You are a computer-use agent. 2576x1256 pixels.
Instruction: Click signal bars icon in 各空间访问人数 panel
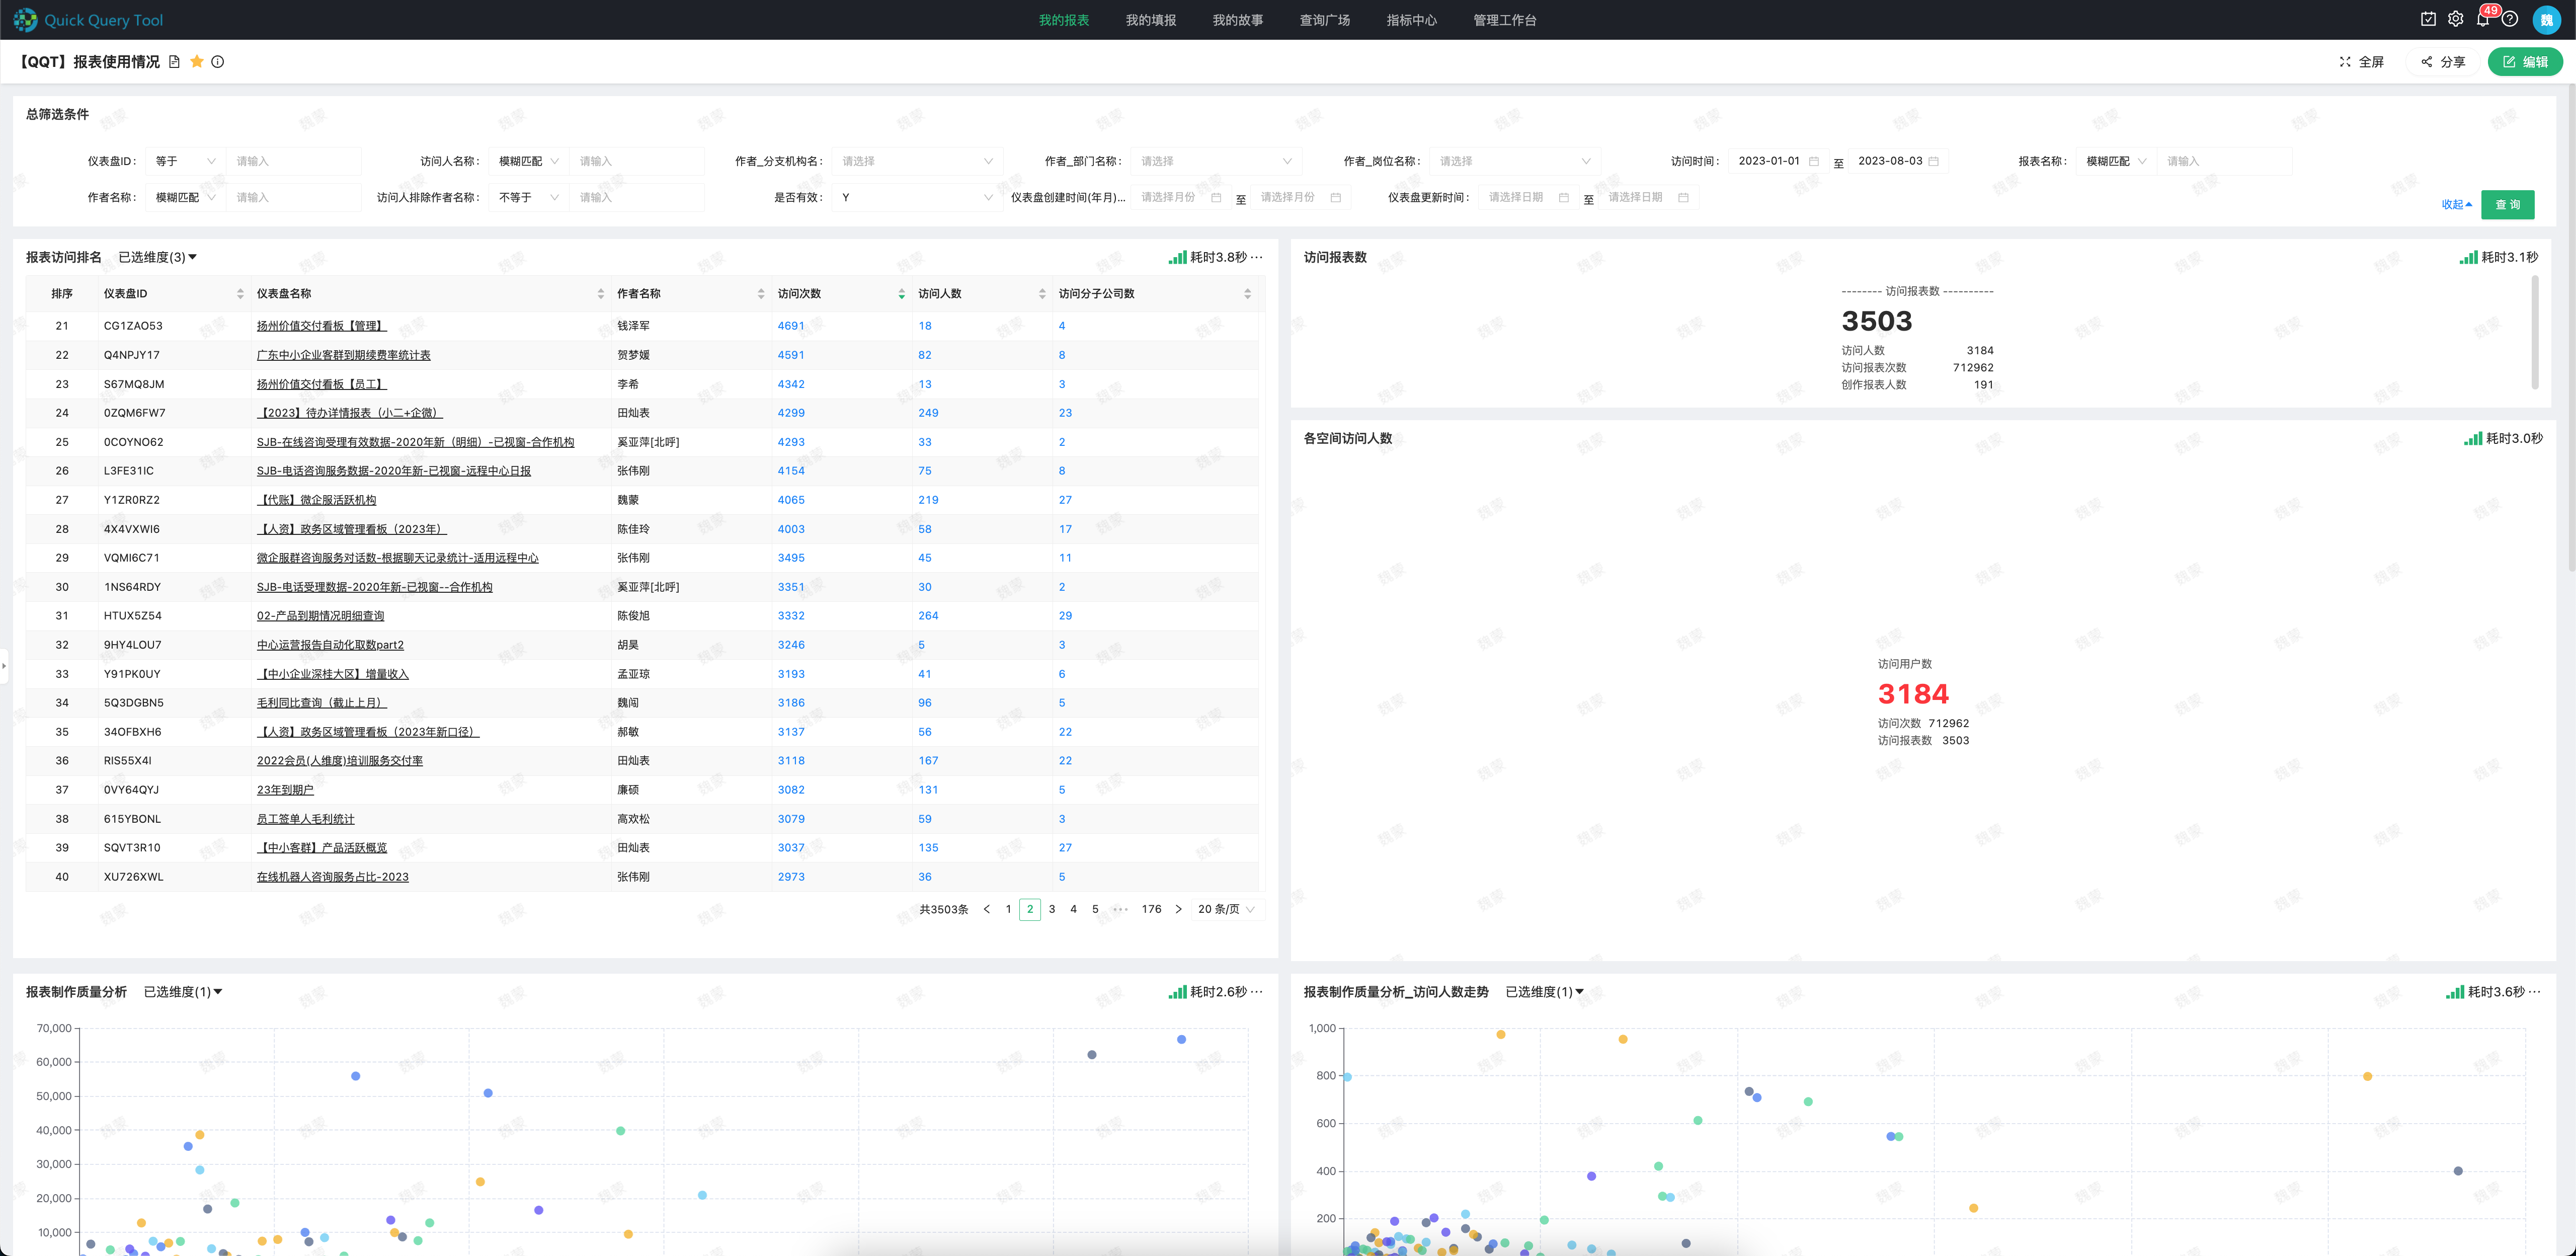click(2472, 438)
